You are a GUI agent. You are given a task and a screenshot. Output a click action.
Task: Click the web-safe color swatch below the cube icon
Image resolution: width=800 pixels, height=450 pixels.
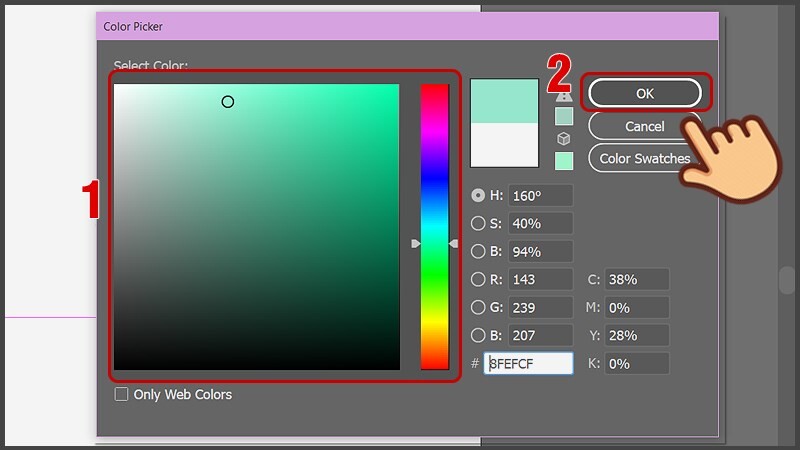[x=564, y=161]
